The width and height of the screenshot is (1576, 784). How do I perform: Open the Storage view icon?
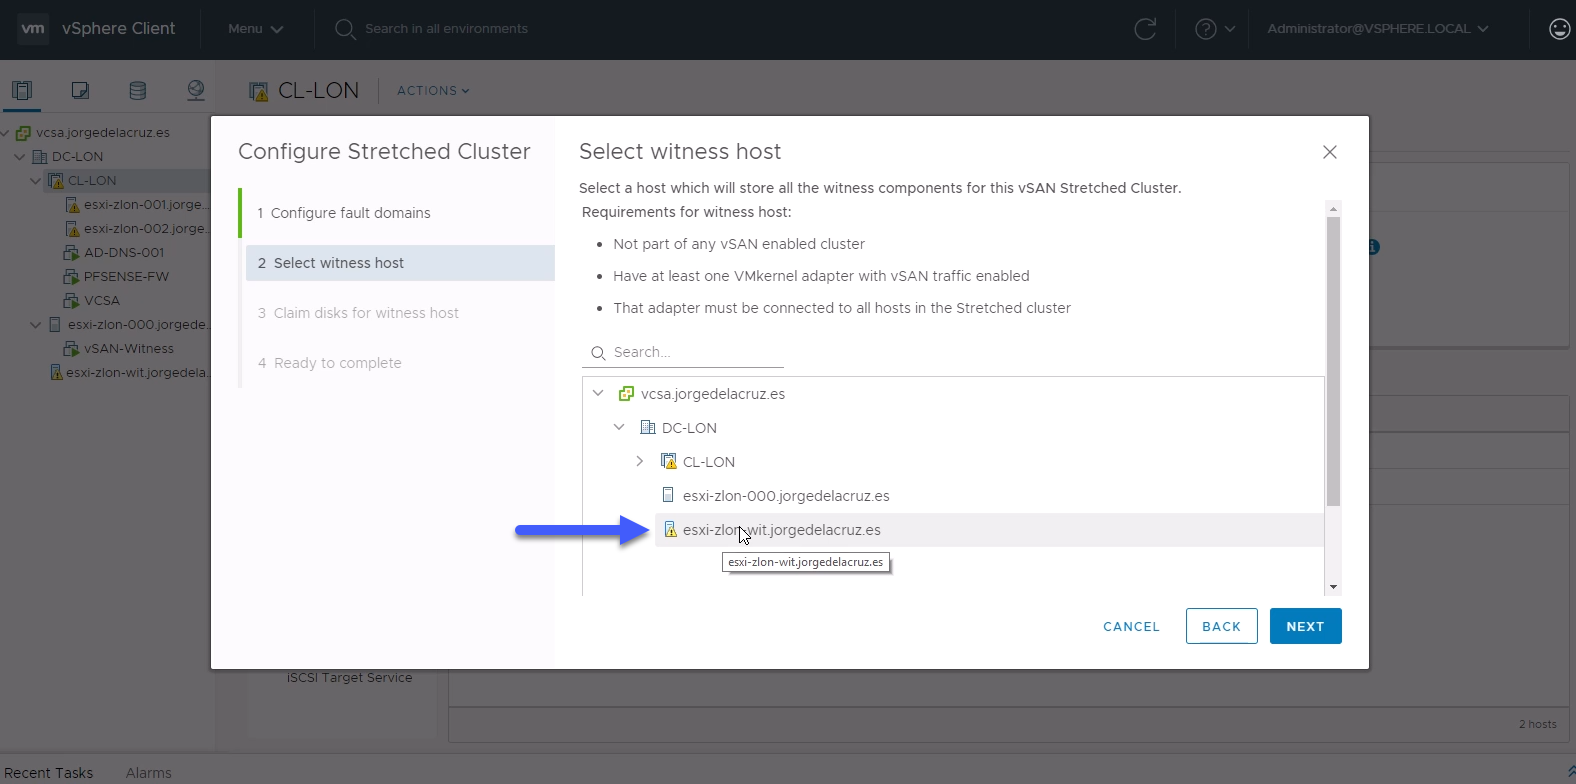pyautogui.click(x=138, y=90)
